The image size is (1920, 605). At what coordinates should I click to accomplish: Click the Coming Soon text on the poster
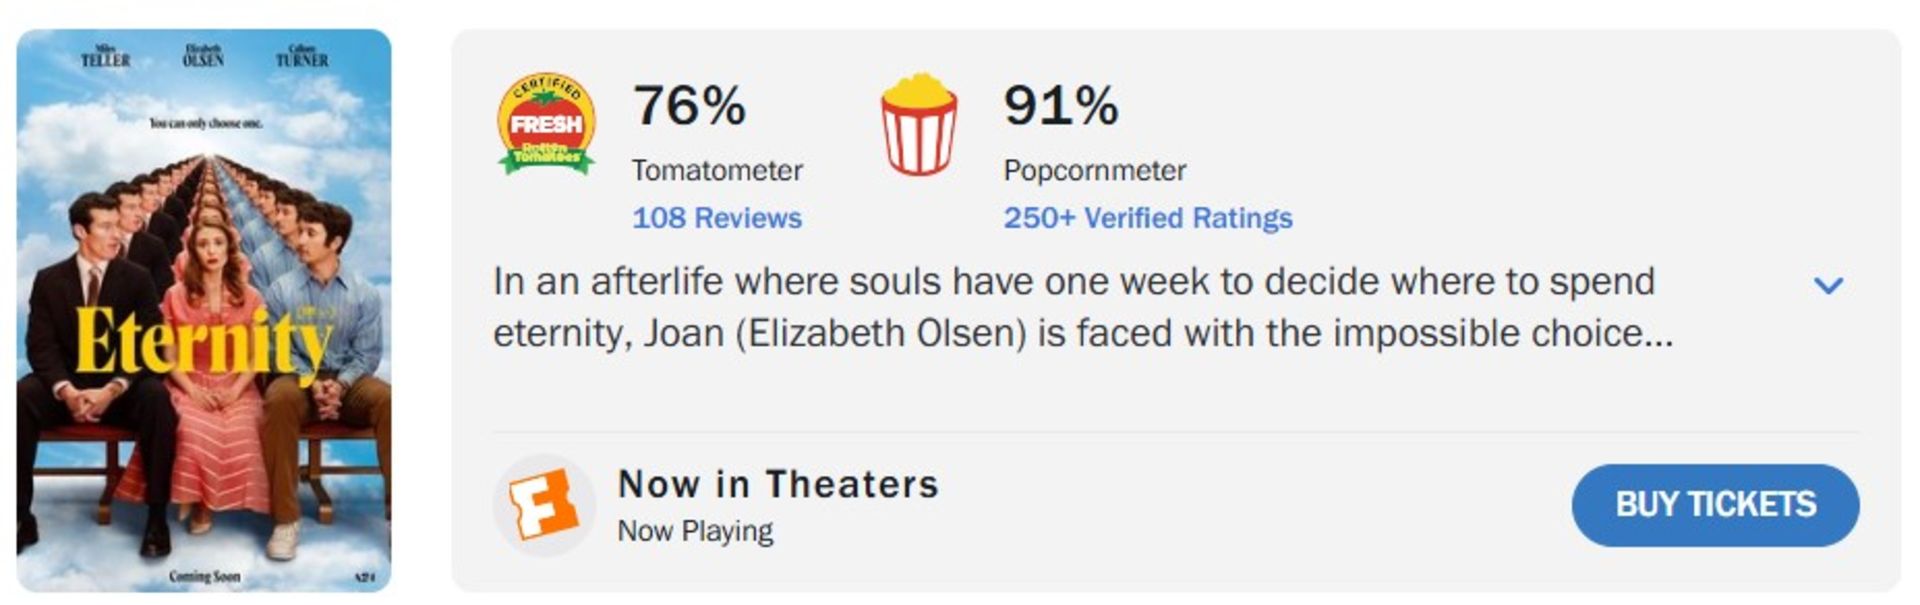(204, 577)
